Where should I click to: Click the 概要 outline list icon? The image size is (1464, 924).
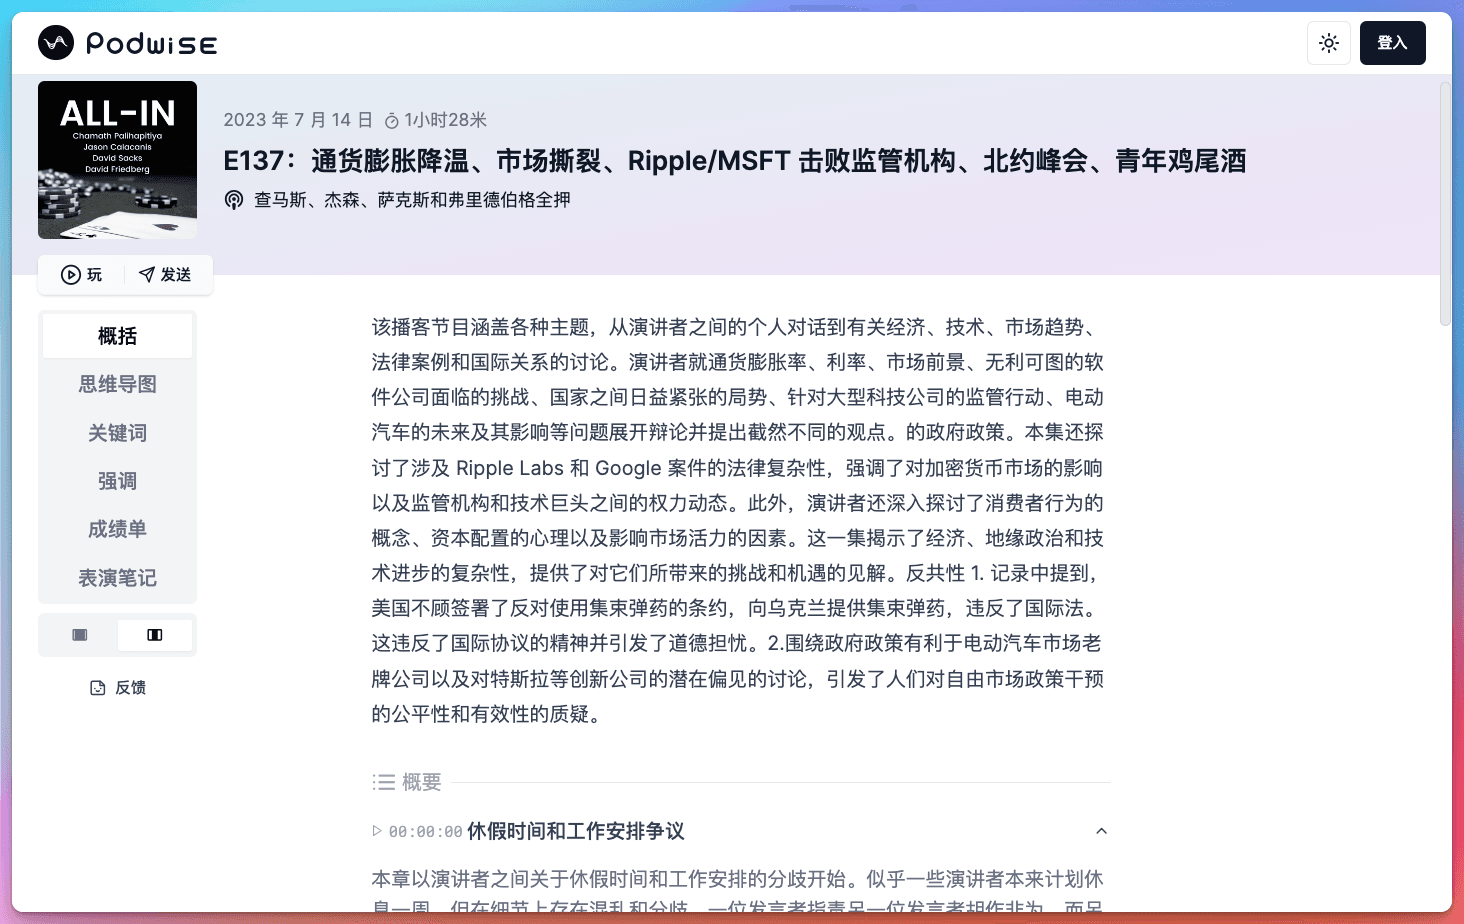coord(384,782)
